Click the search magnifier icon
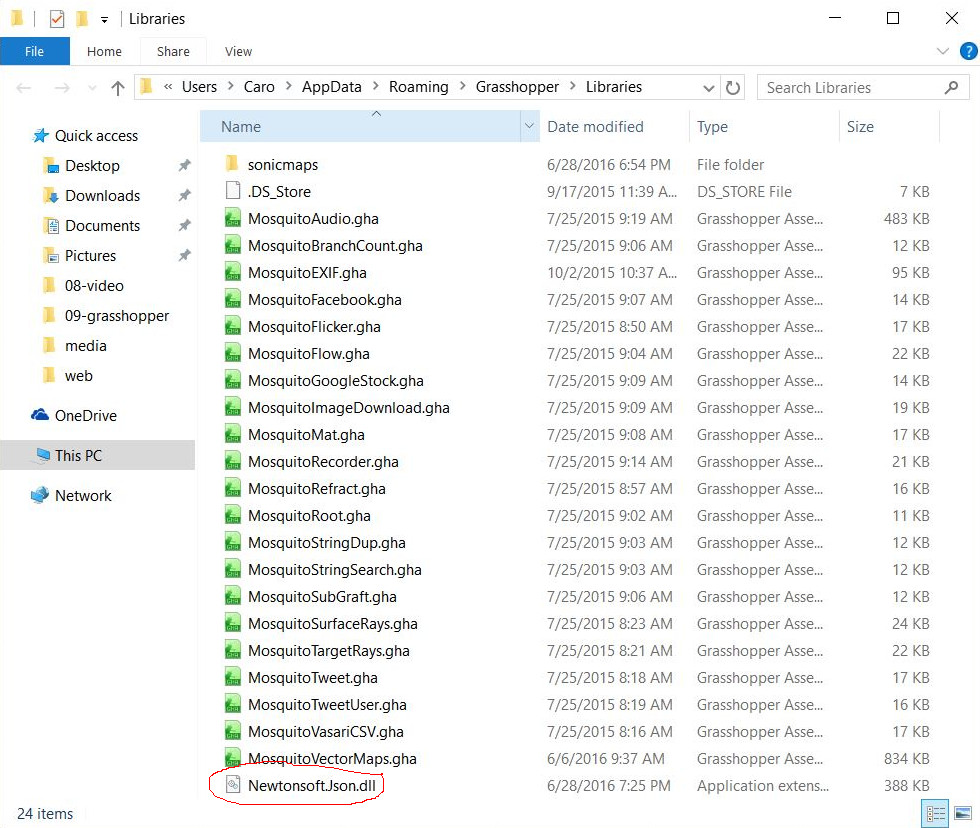Viewport: 980px width, 828px height. (x=951, y=87)
